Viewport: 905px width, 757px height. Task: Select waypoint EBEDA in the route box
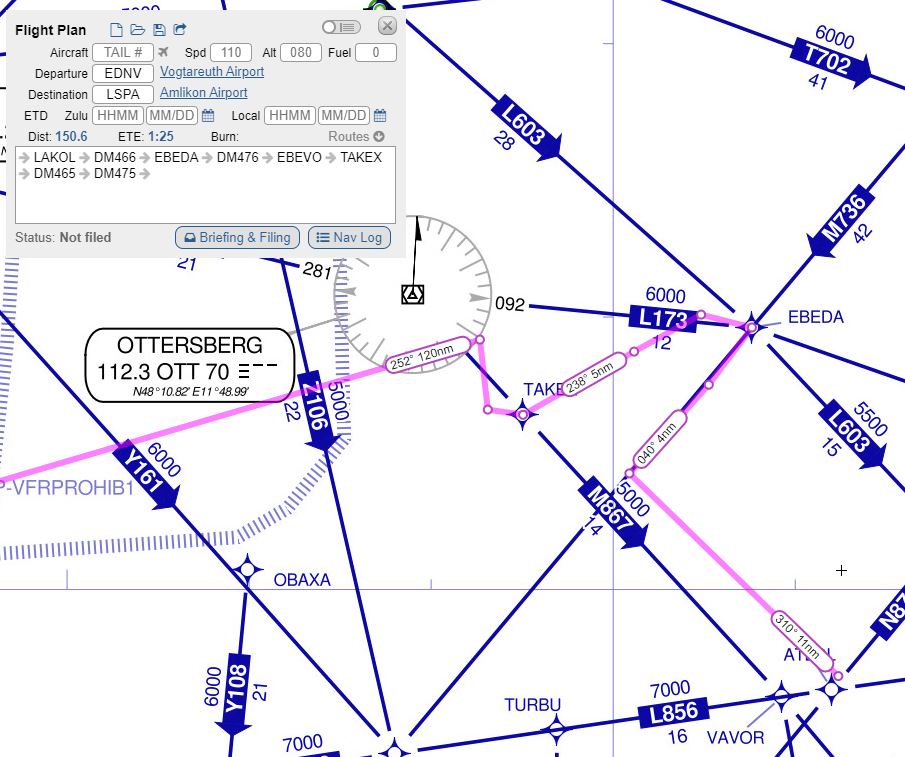click(x=176, y=158)
